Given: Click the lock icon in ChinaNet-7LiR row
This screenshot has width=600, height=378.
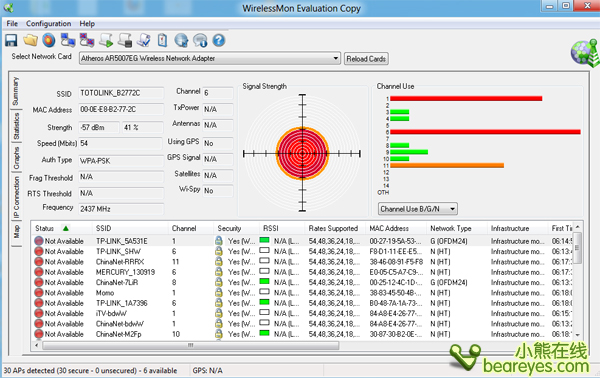Looking at the screenshot, I should point(218,282).
